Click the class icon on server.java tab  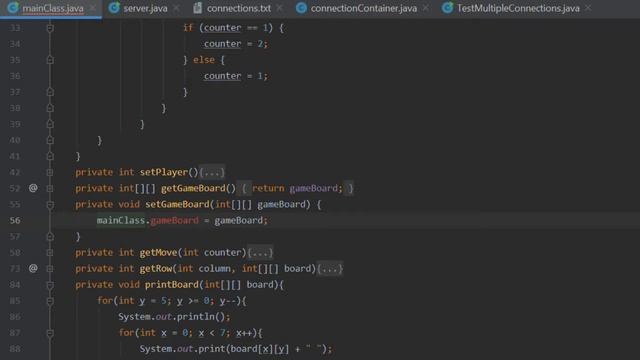[x=114, y=7]
